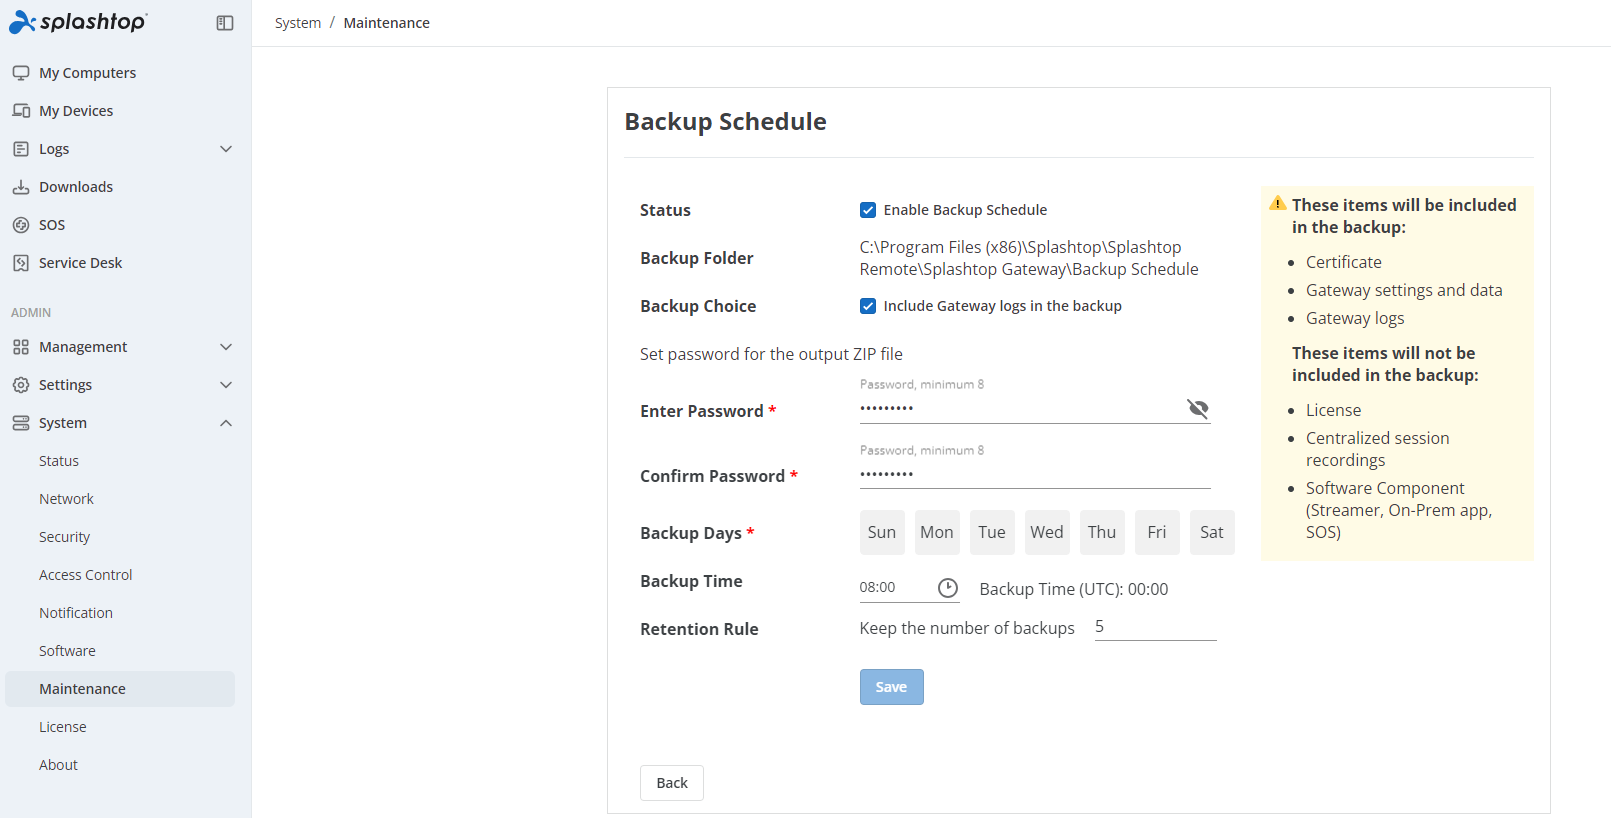Click the Settings gear icon

click(x=21, y=385)
